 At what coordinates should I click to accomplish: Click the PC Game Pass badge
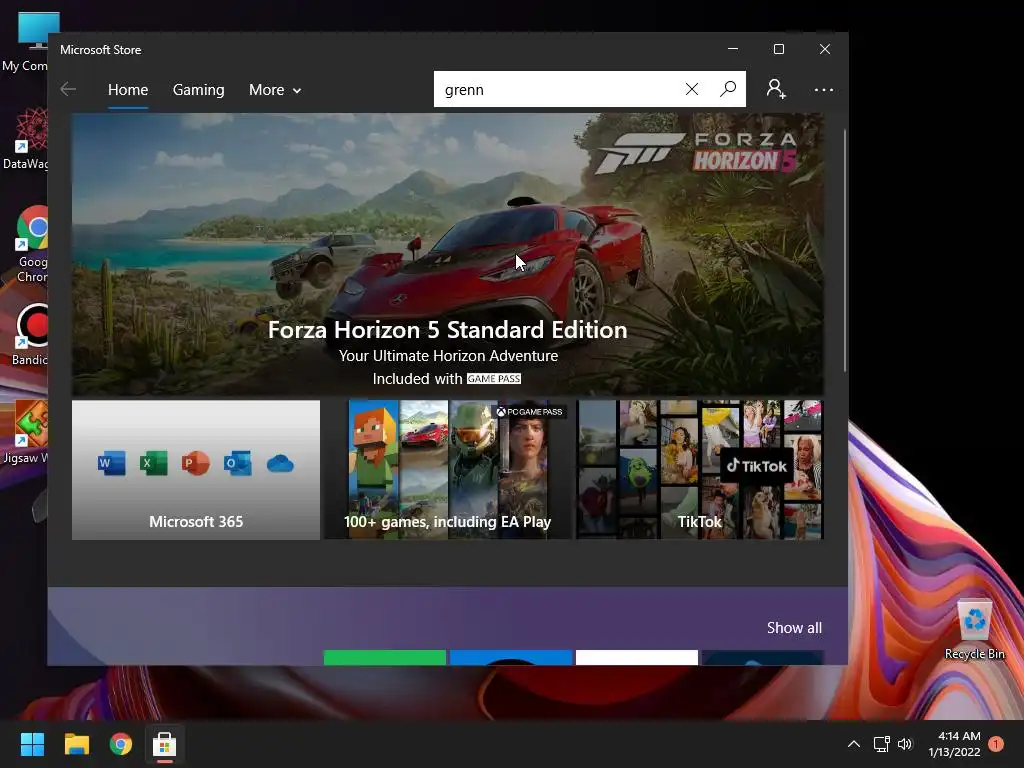[x=528, y=411]
